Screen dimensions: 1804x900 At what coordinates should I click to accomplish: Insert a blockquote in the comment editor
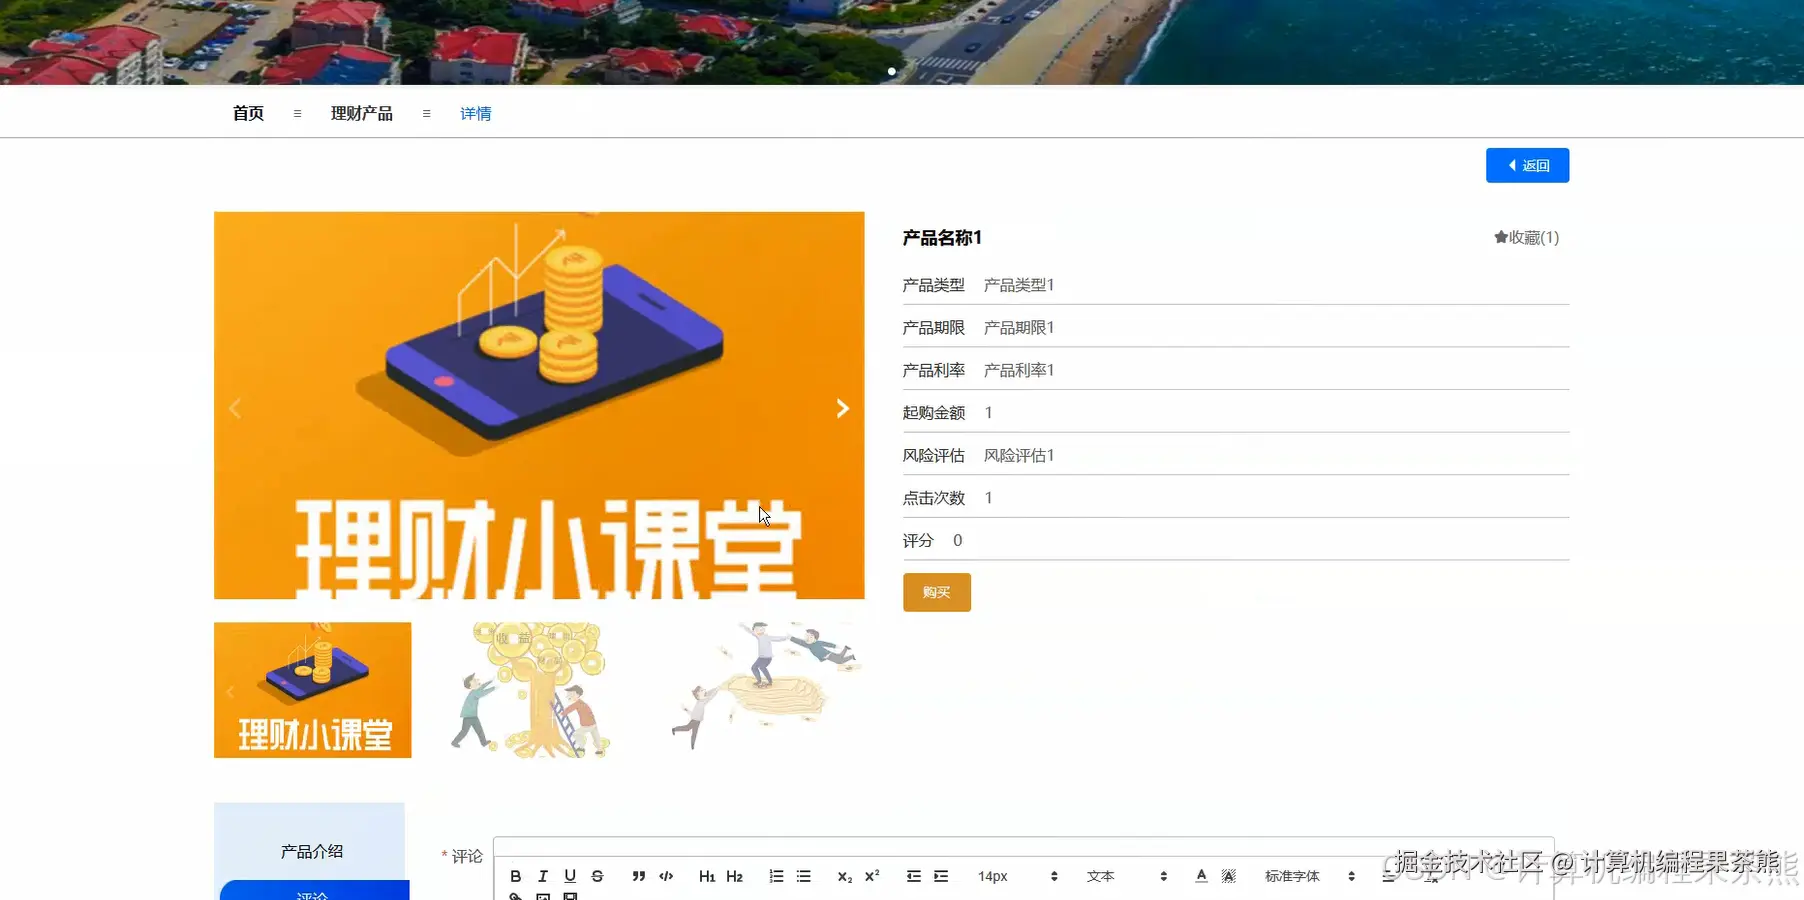pos(639,876)
